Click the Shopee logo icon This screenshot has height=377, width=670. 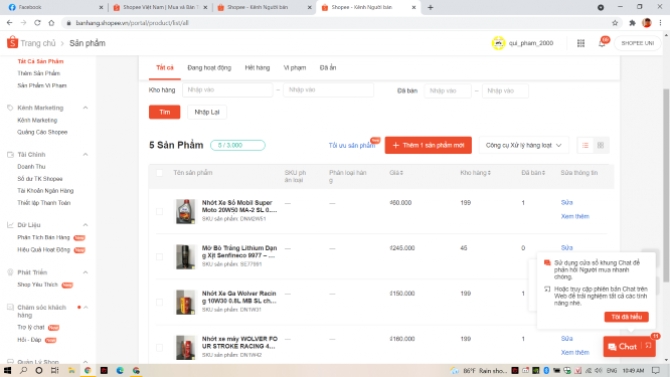(12, 42)
